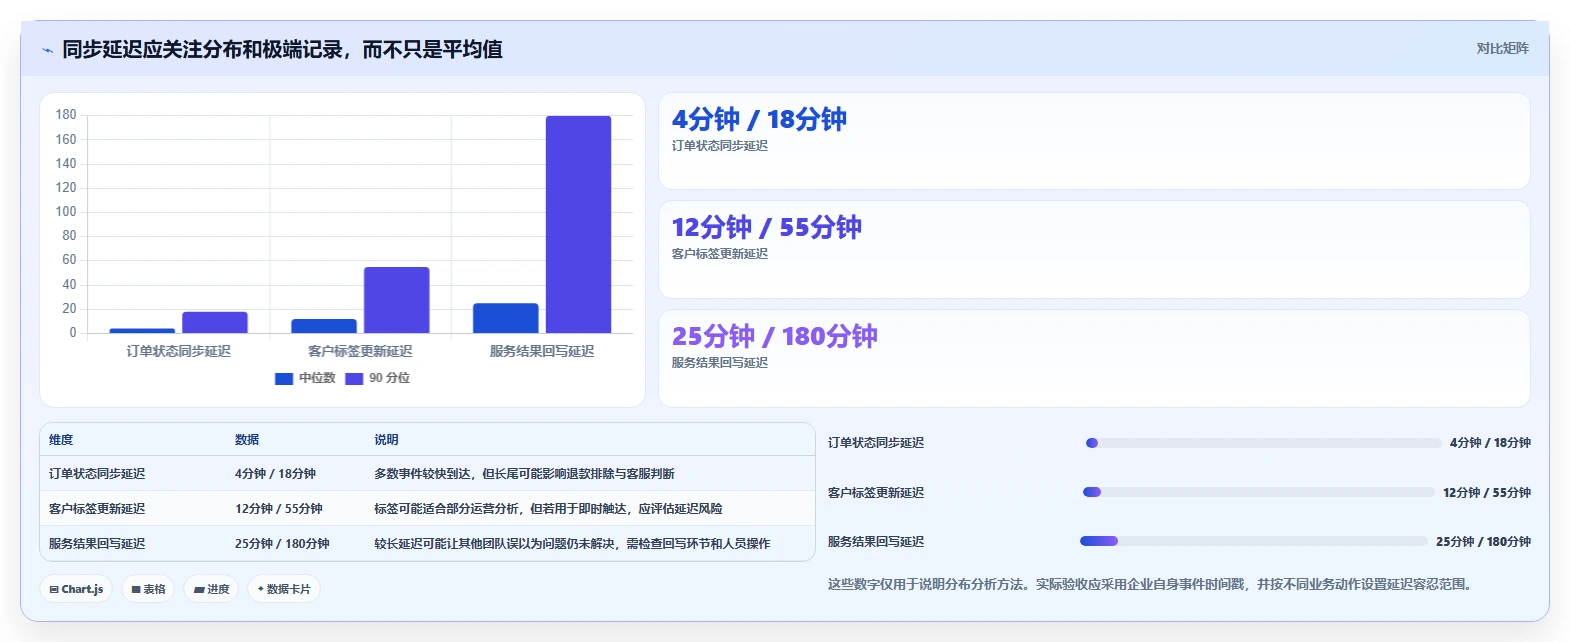This screenshot has width=1570, height=642.
Task: Click the x-axis label 客户标签更新延迟 under the chart
Action: [x=360, y=351]
